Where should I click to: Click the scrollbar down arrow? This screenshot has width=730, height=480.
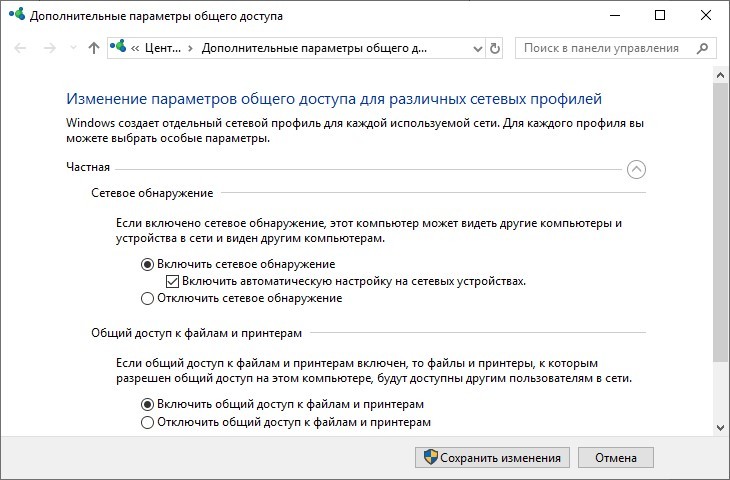[721, 426]
